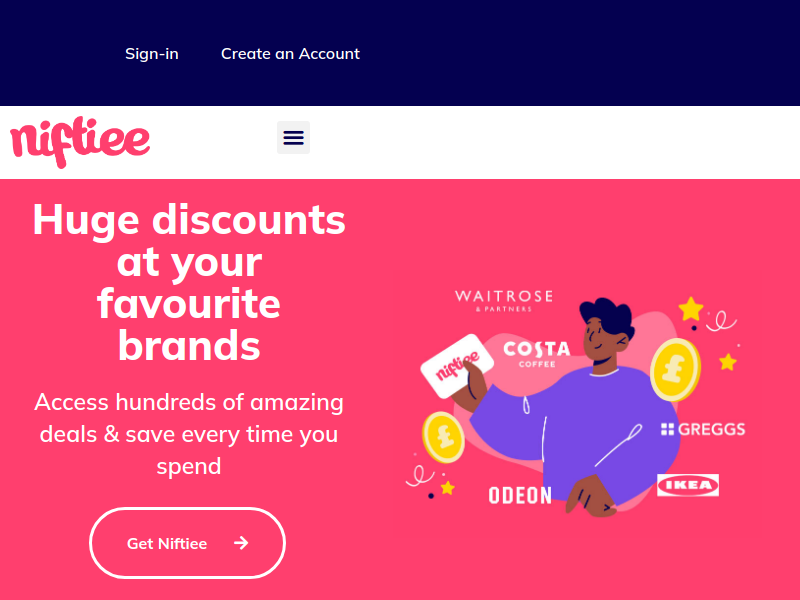Select the Greggs brand logo
800x600 pixels.
click(703, 429)
